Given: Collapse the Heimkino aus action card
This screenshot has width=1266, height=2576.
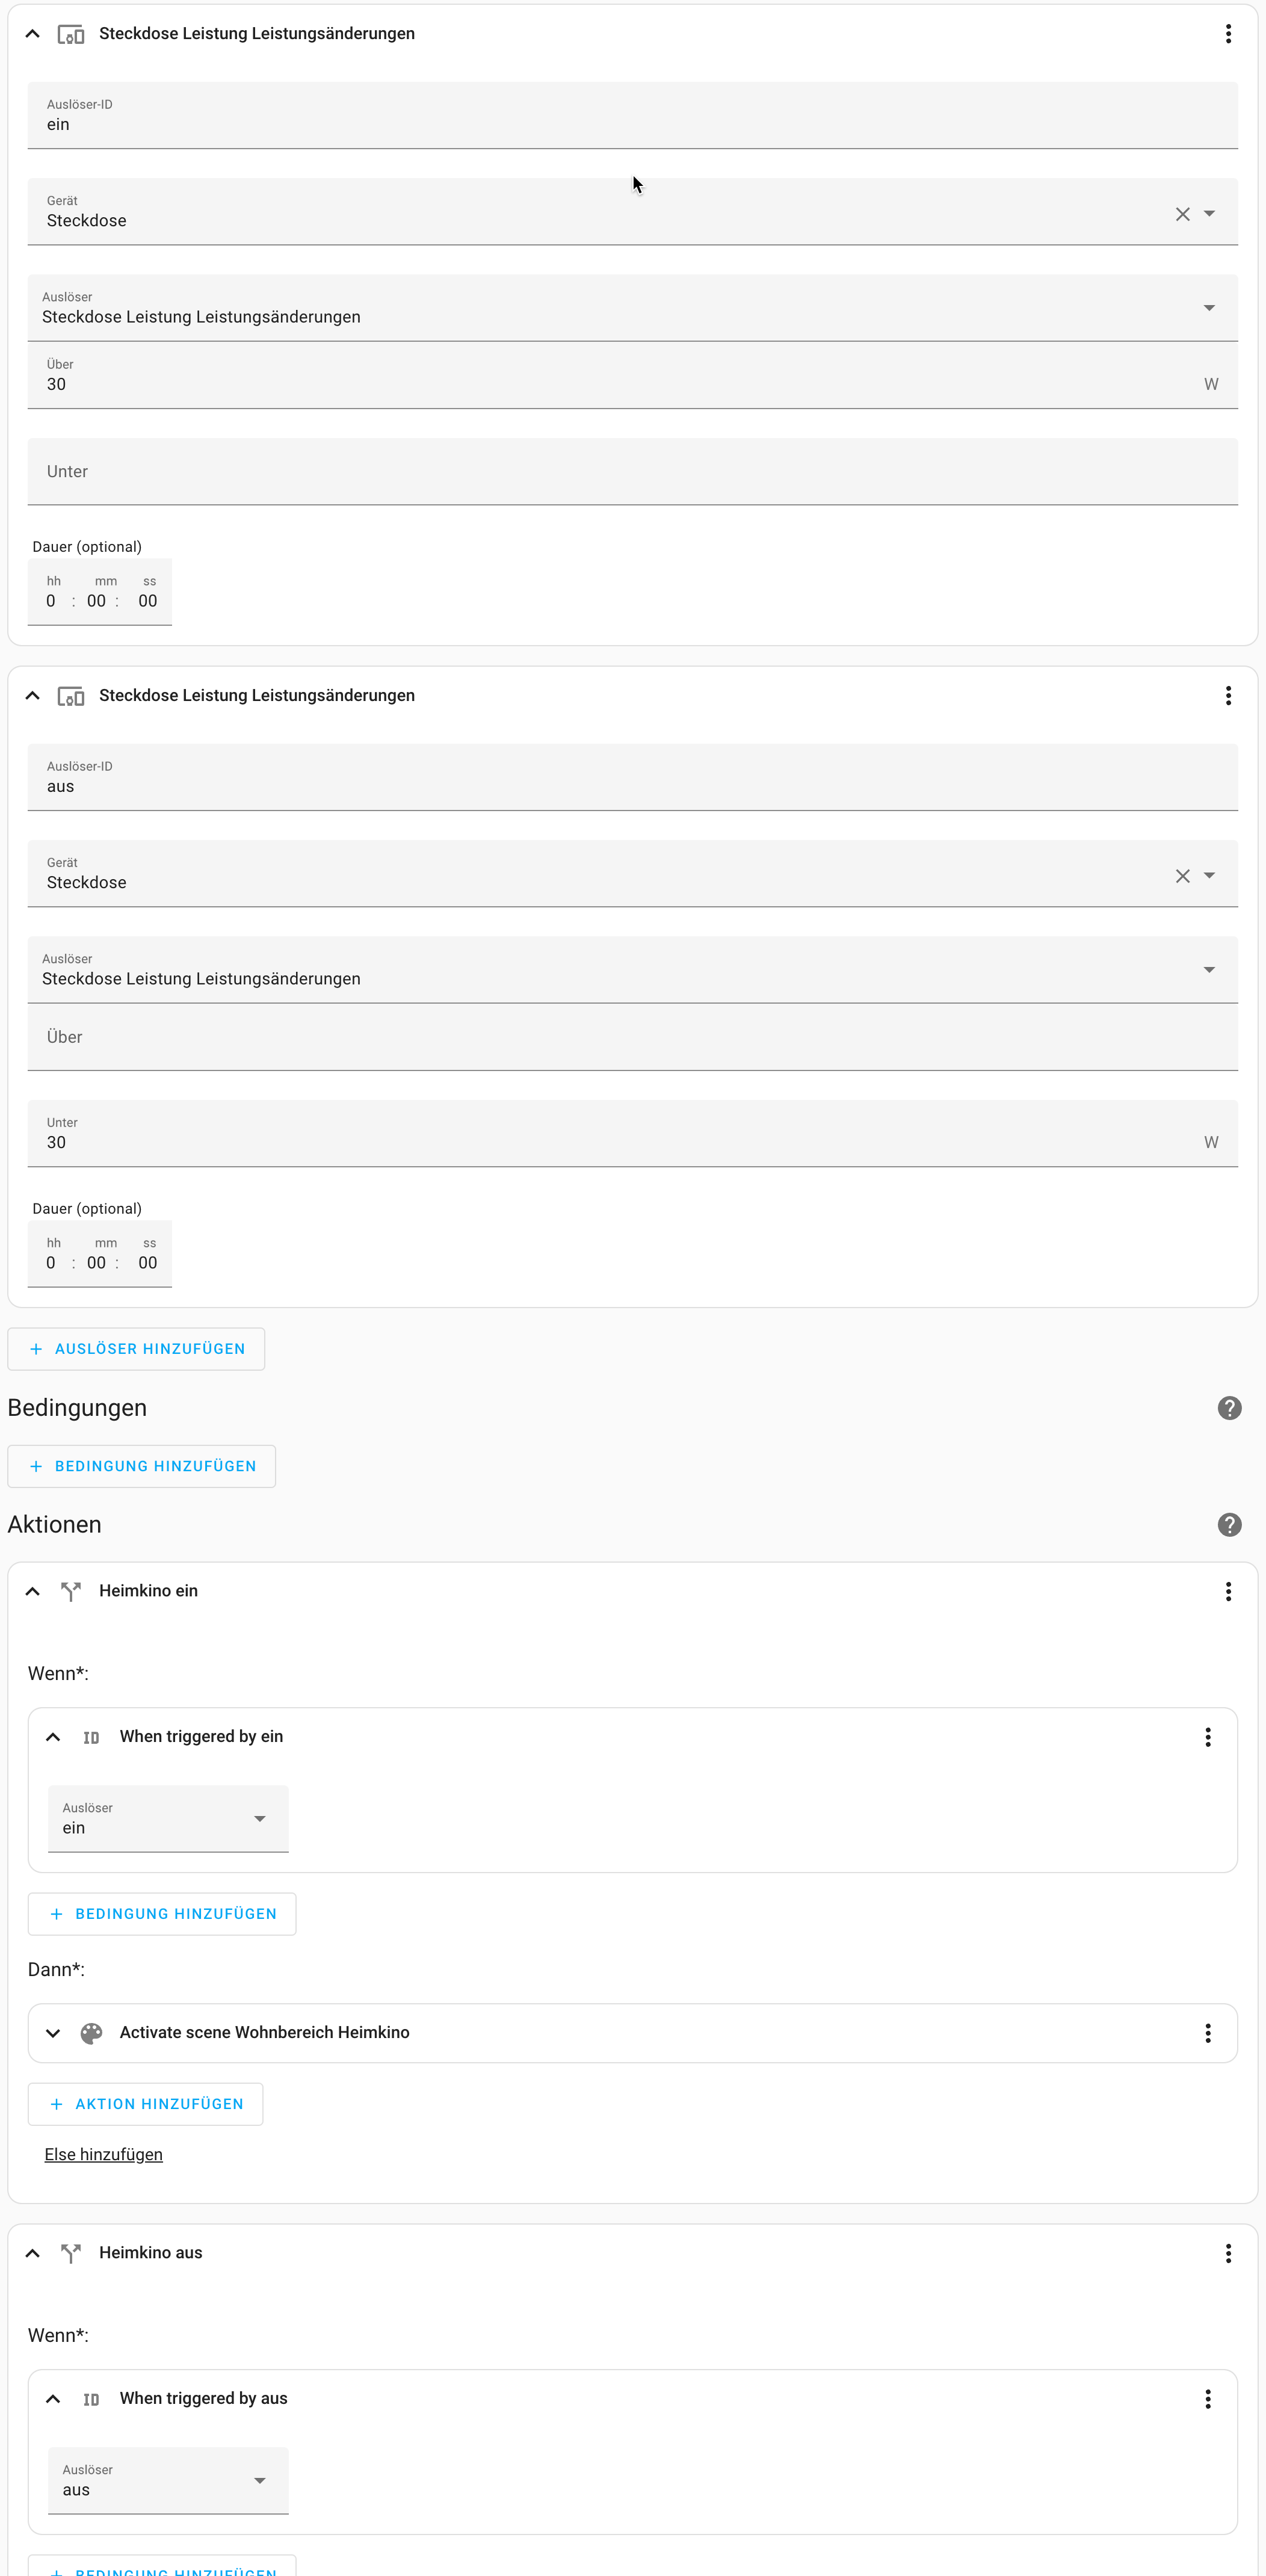Looking at the screenshot, I should coord(33,2253).
